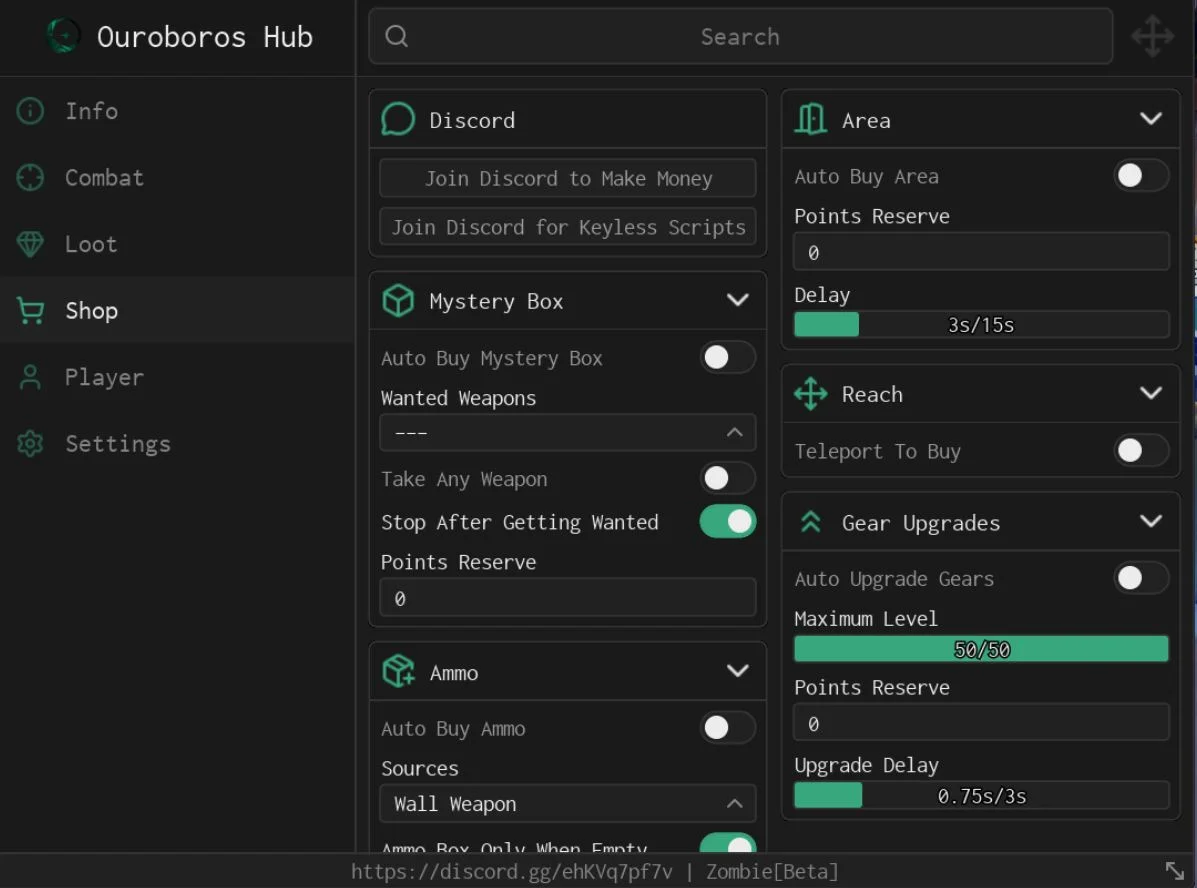
Task: Click the Ammo package icon
Action: (x=398, y=672)
